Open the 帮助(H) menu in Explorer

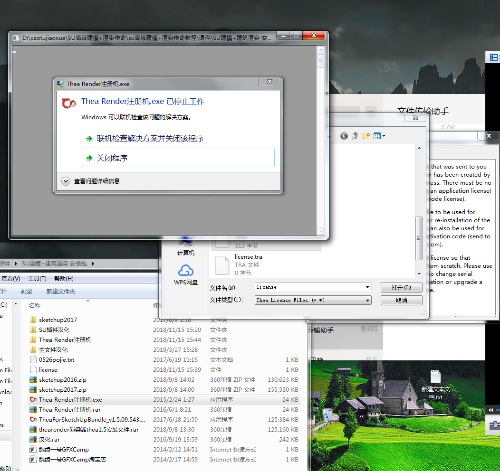(64, 278)
